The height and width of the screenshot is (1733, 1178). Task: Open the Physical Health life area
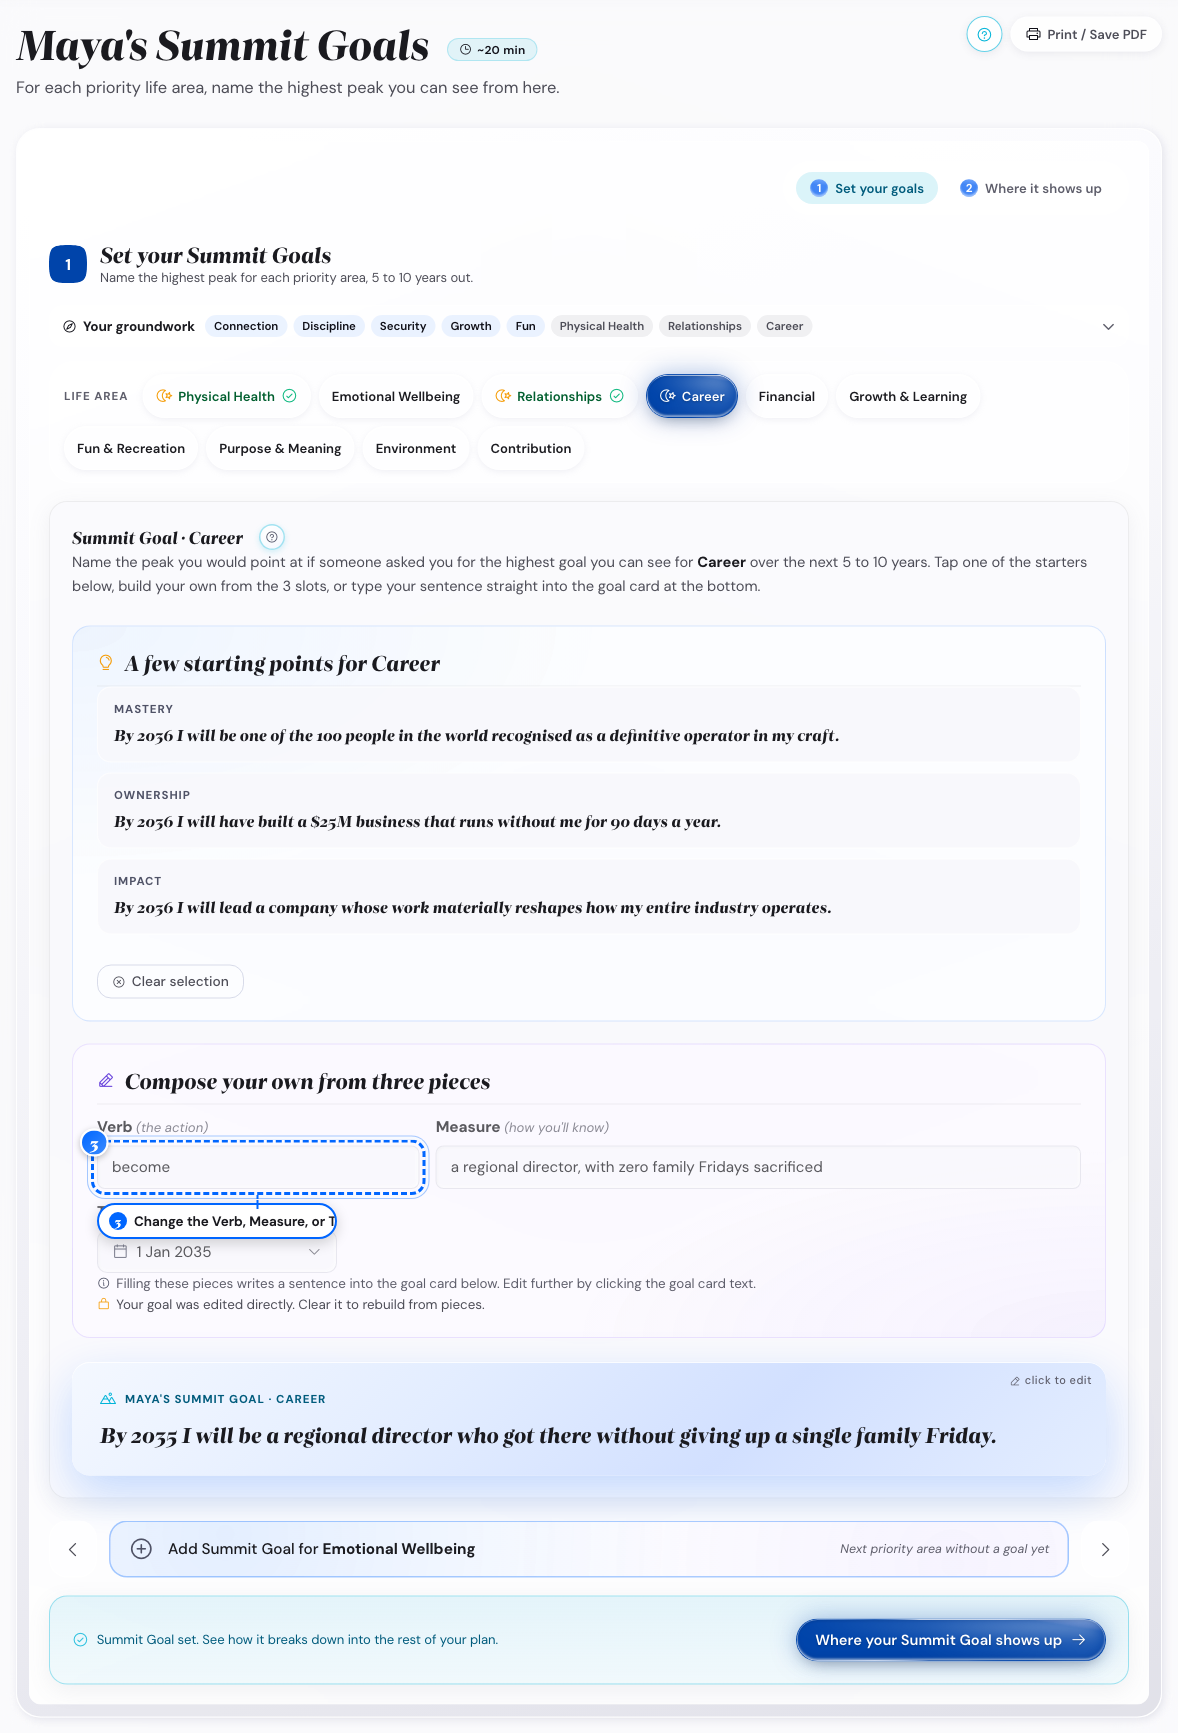click(226, 396)
